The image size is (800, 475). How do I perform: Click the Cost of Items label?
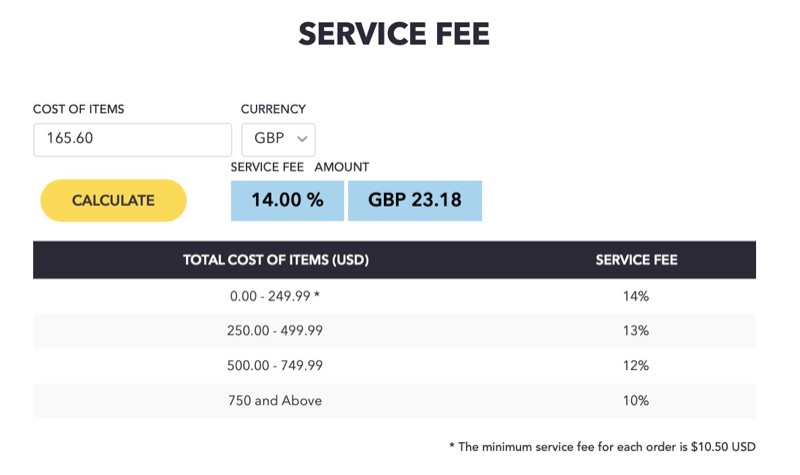79,109
